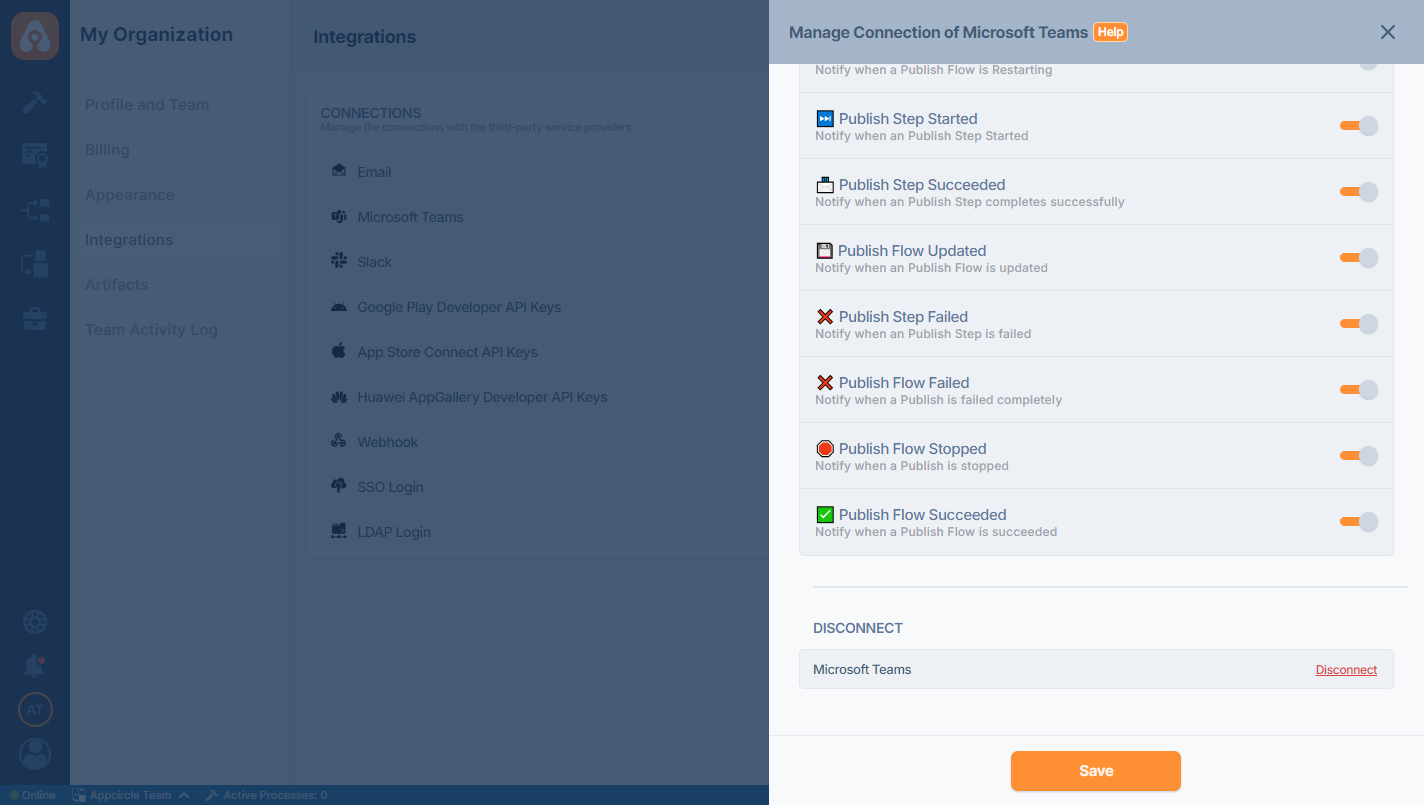Toggle Publish Flow Updated notification
This screenshot has width=1424, height=805.
(x=1359, y=258)
